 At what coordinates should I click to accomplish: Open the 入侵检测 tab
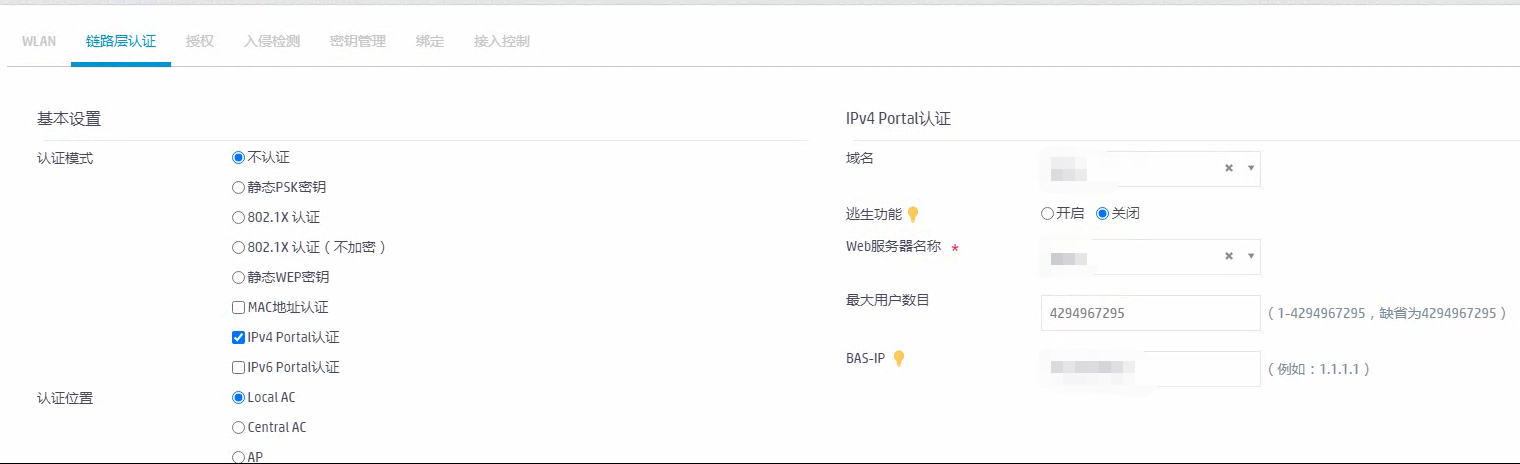[x=271, y=42]
